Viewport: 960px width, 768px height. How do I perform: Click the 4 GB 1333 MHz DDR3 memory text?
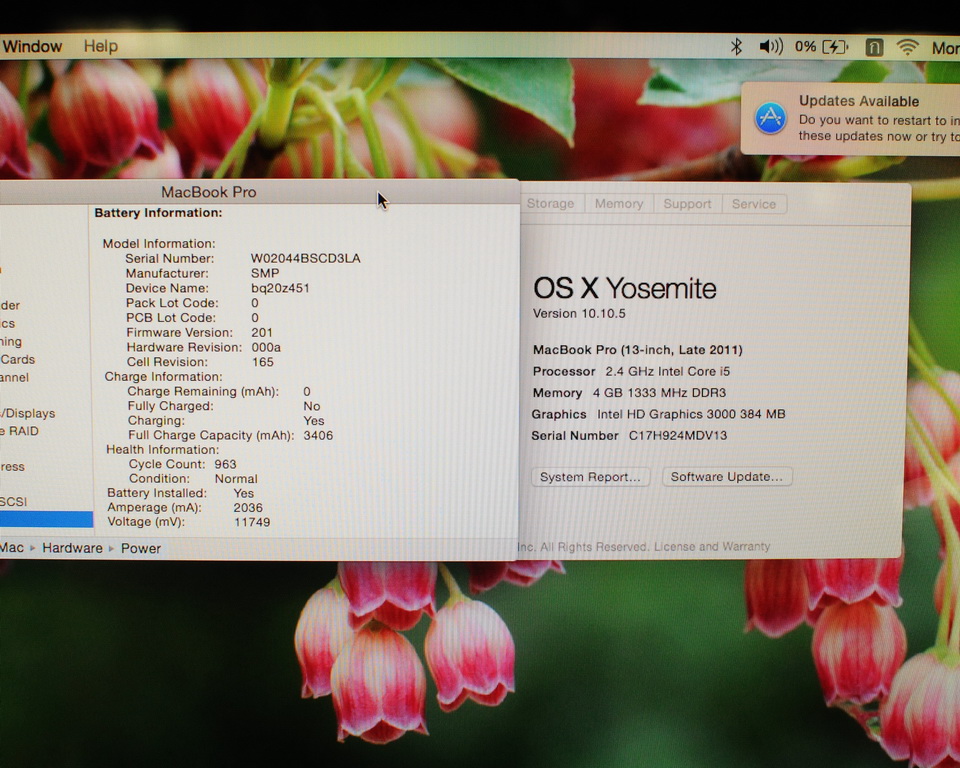pos(659,393)
